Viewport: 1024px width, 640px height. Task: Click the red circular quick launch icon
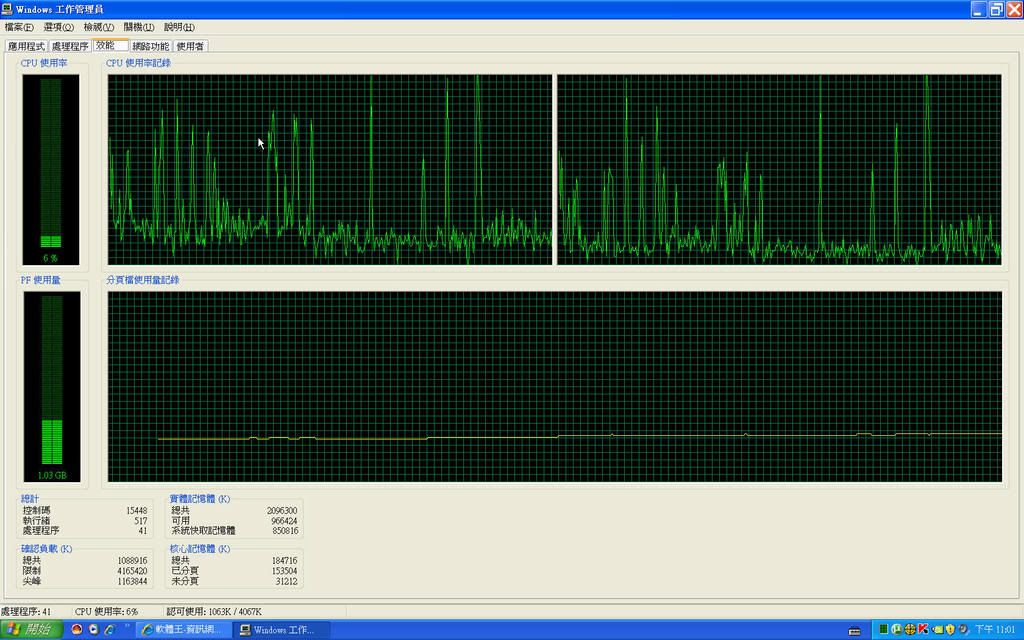coord(76,629)
